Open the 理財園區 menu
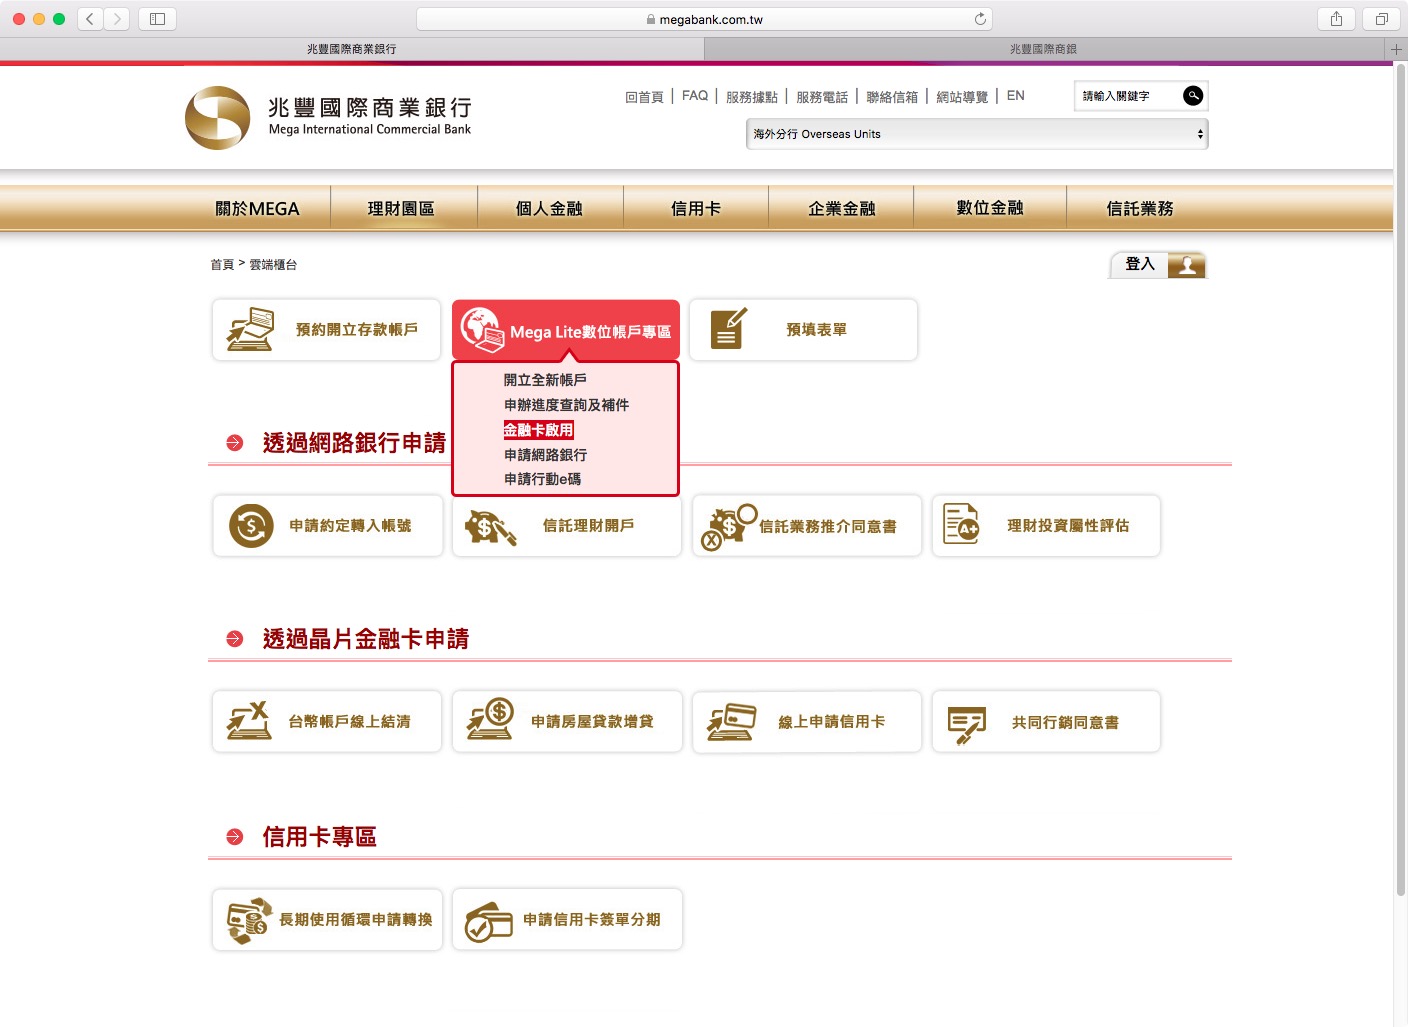 coord(401,208)
